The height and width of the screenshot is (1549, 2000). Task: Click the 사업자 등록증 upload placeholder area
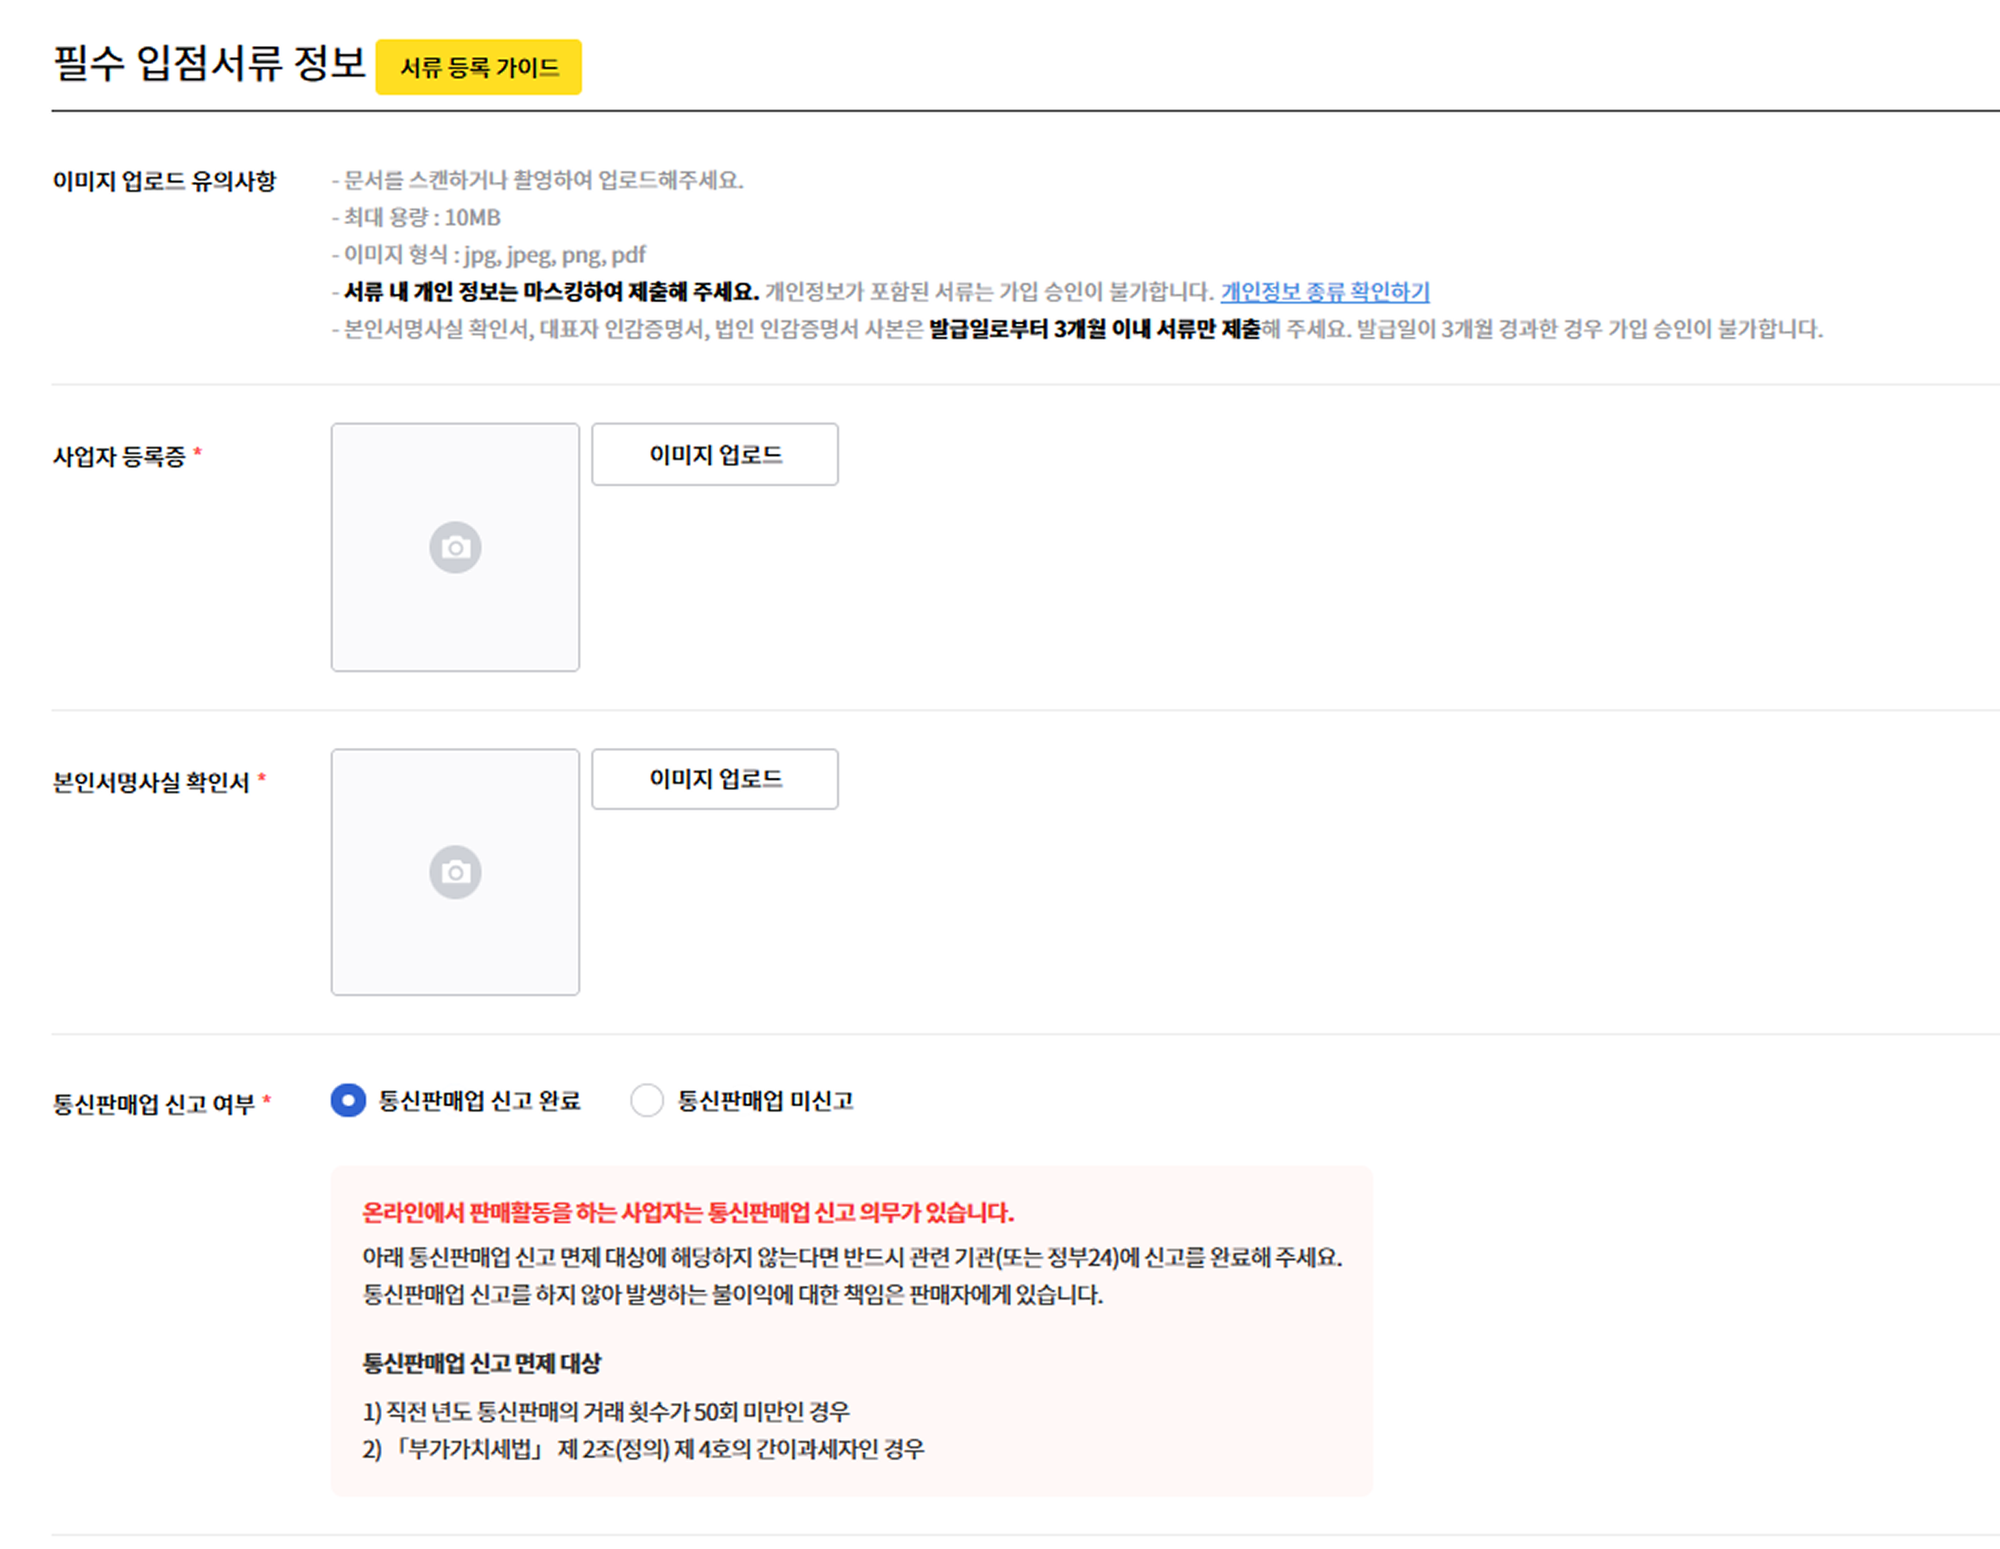[x=455, y=546]
